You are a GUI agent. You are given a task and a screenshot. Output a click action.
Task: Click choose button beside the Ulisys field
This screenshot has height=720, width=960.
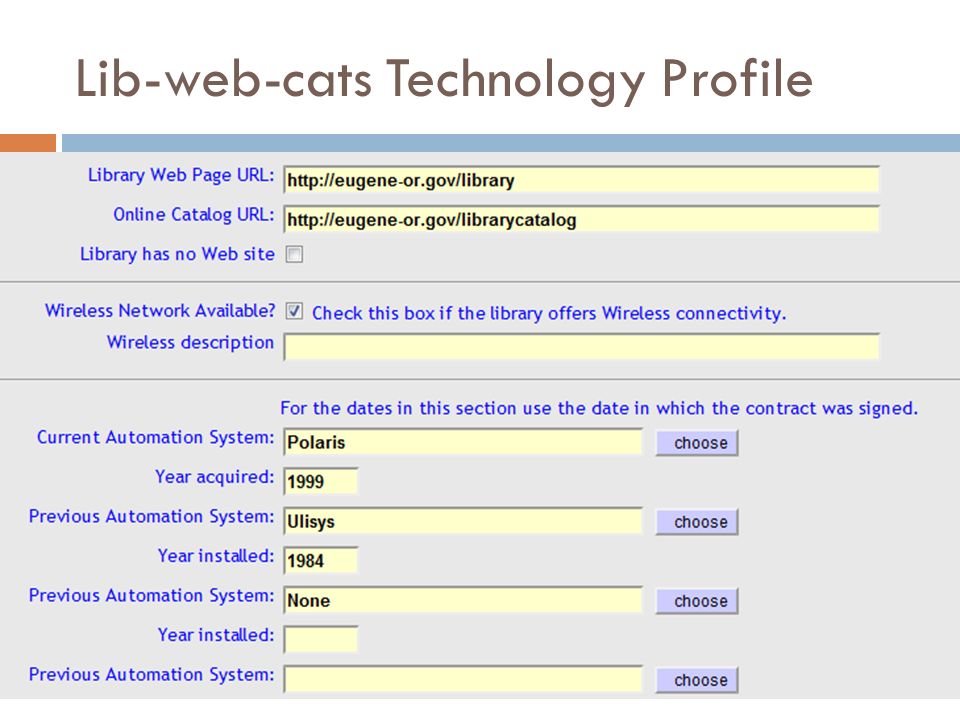pos(697,522)
